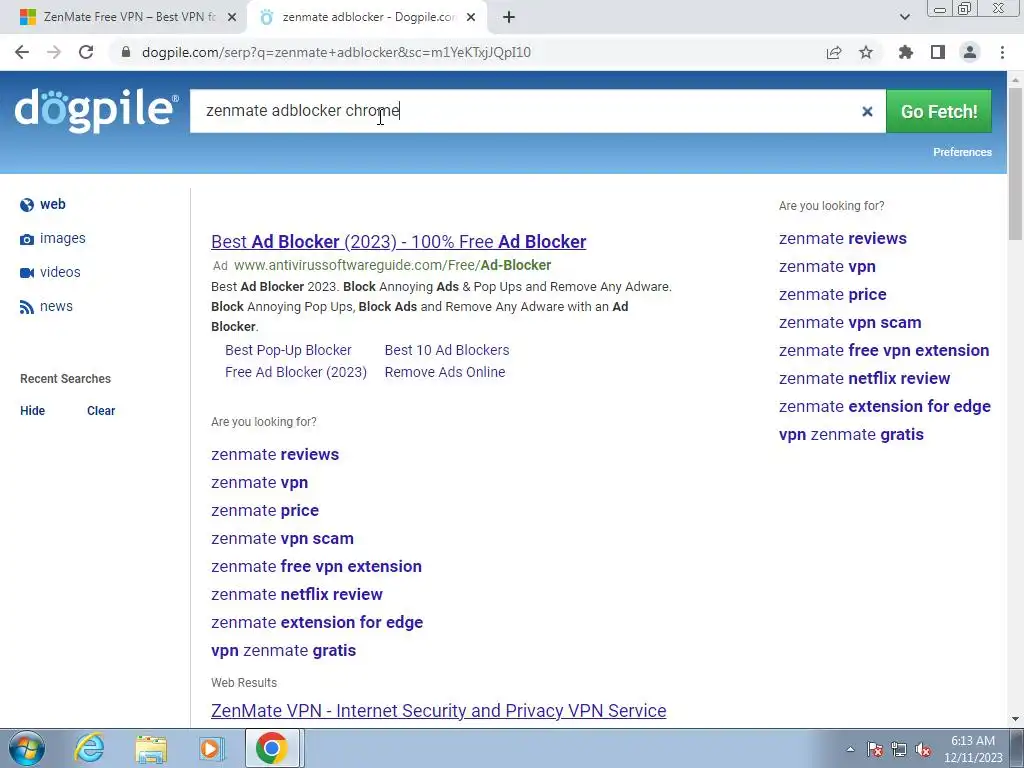
Task: Open the Extensions puzzle icon
Action: click(906, 52)
